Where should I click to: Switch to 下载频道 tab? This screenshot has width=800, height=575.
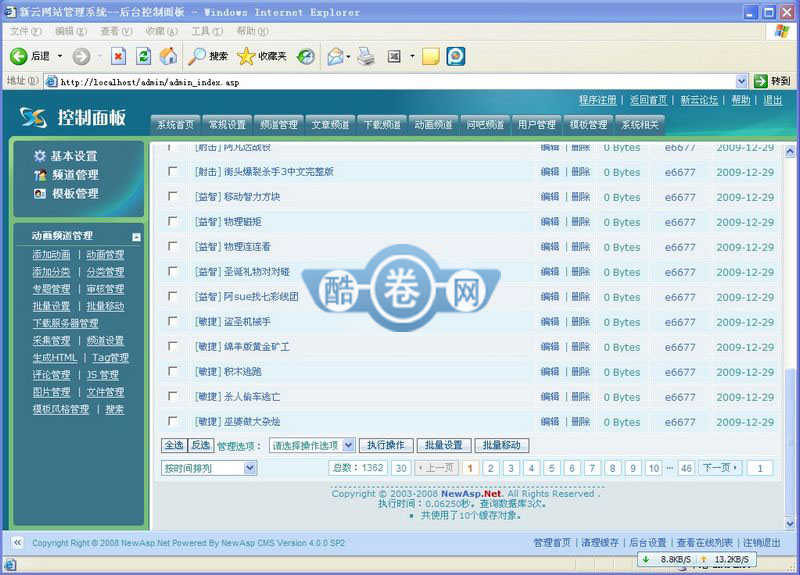tap(382, 125)
